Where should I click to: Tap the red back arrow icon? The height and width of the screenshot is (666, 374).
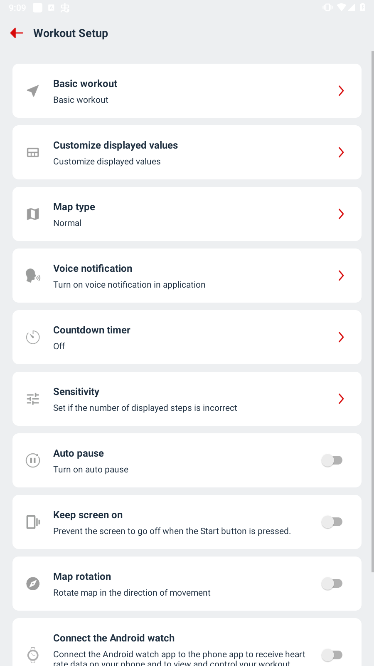(x=17, y=33)
